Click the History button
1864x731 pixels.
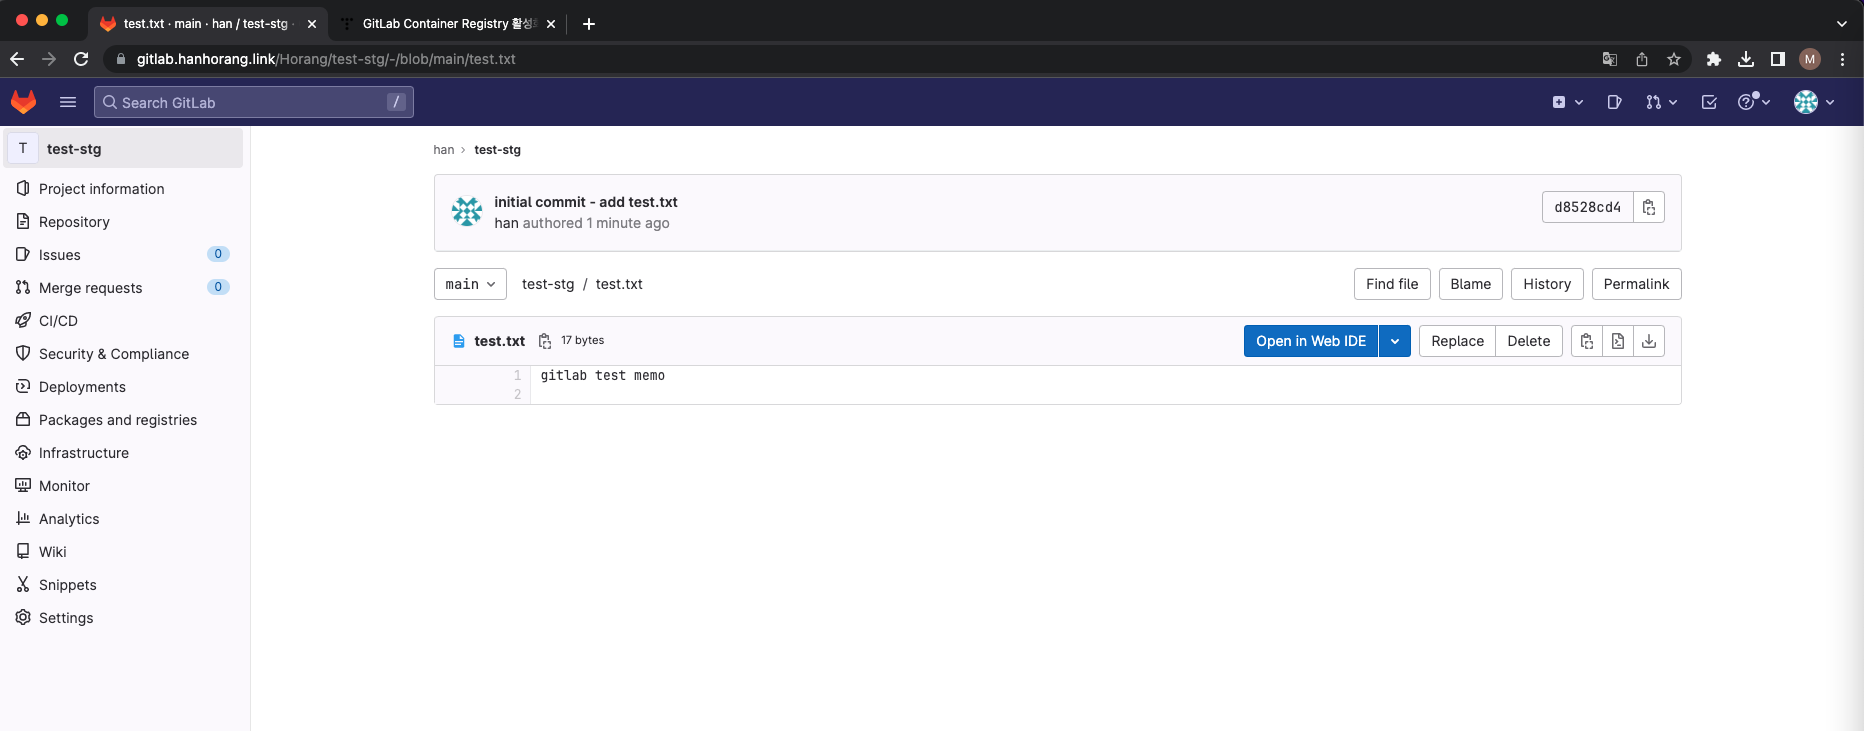click(x=1547, y=284)
